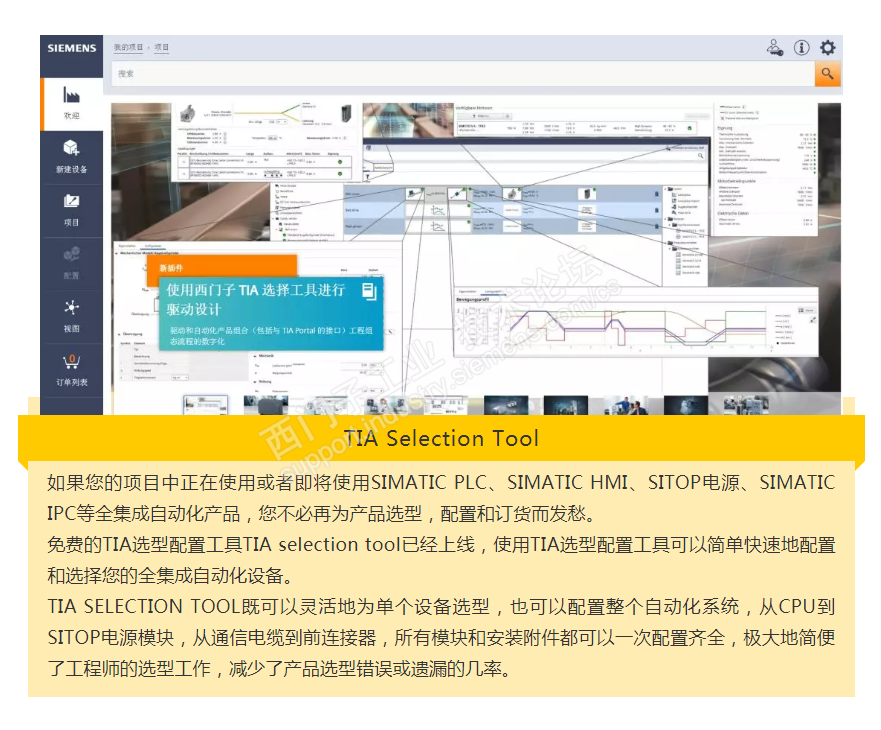881x730 pixels.
Task: Select the last gray machinery carousel thumbnail
Action: [746, 405]
